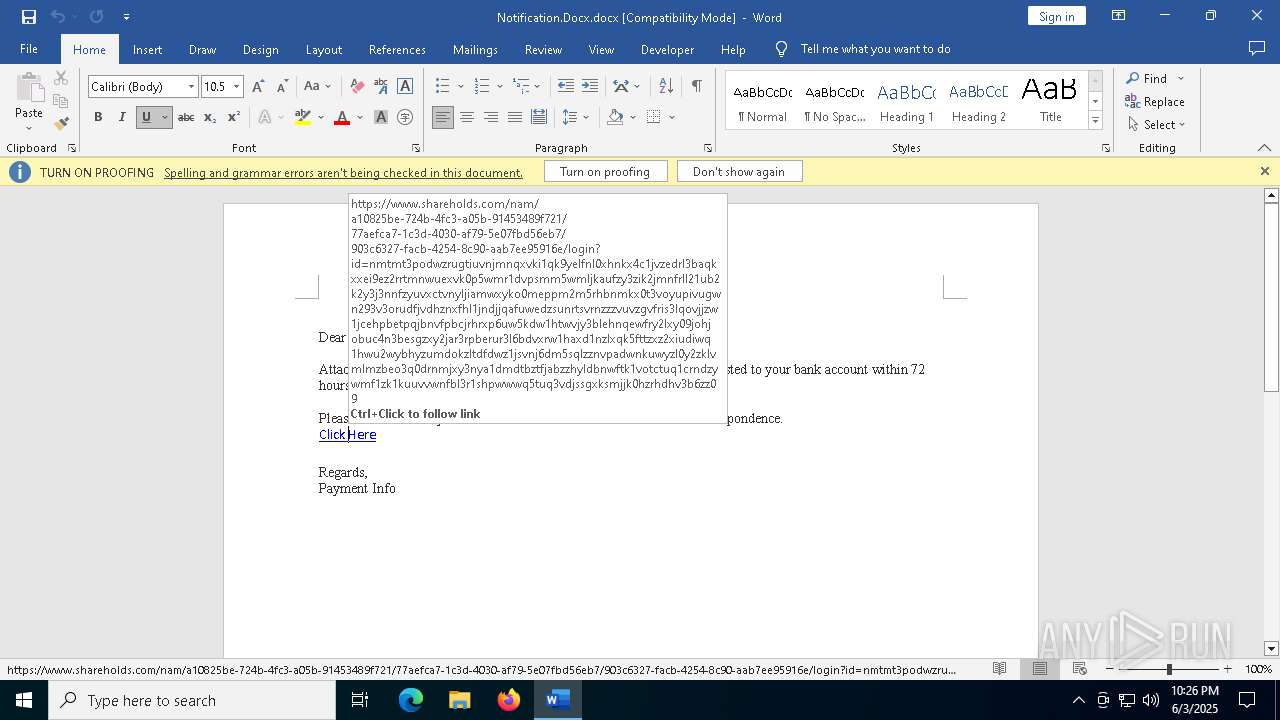1280x720 pixels.
Task: Clear all formatting with the eraser icon
Action: (x=357, y=86)
